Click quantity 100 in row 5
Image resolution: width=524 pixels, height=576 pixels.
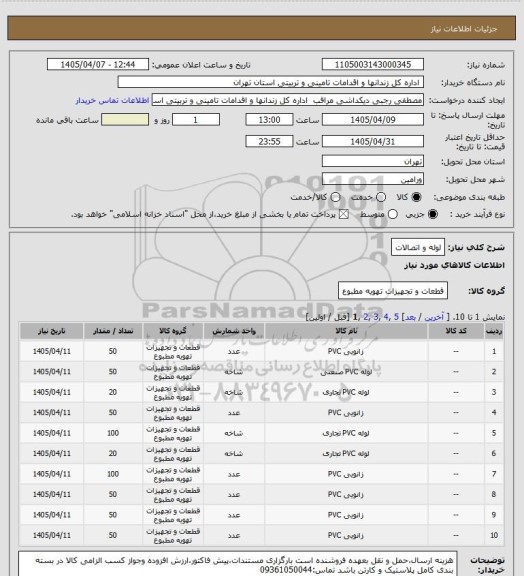[113, 433]
